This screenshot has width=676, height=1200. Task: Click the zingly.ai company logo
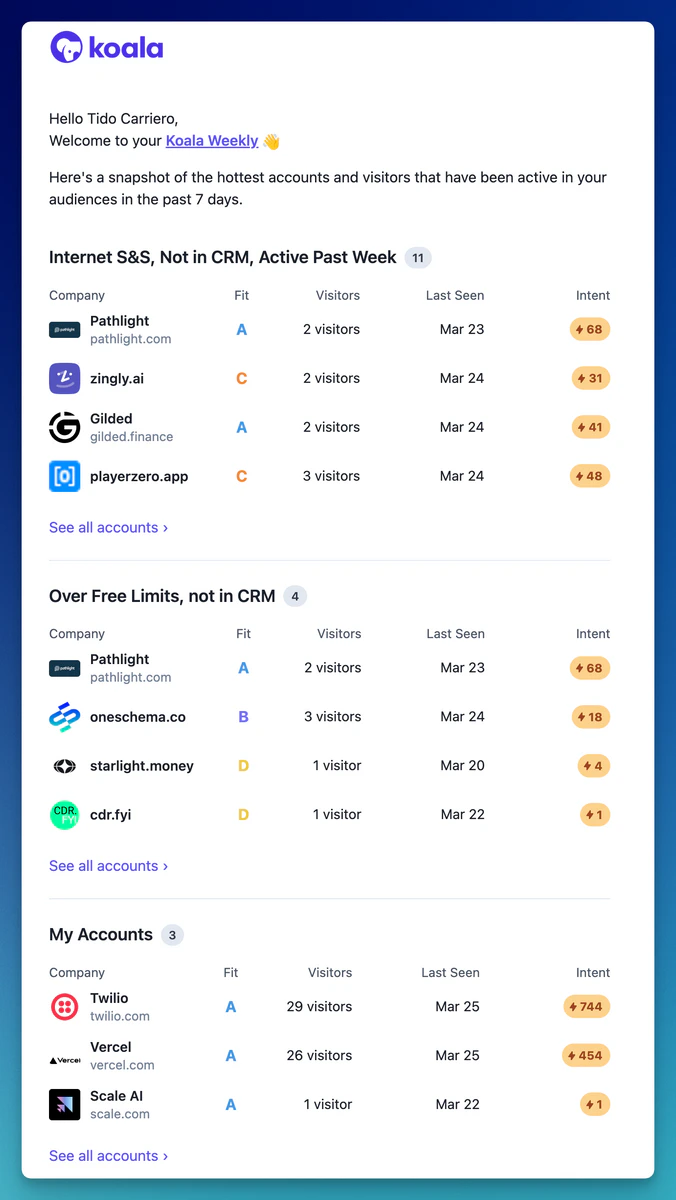tap(64, 378)
